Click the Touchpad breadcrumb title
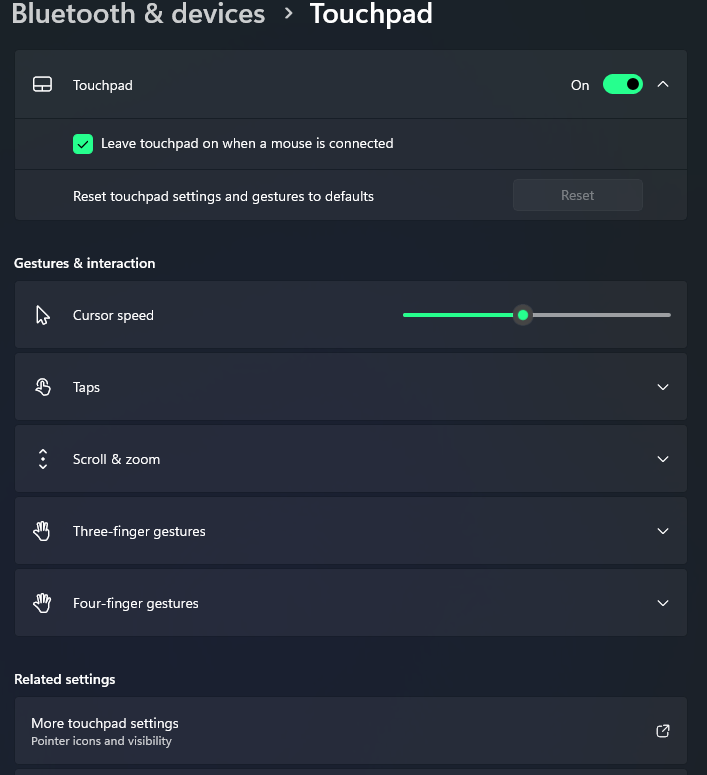The width and height of the screenshot is (707, 775). click(371, 13)
